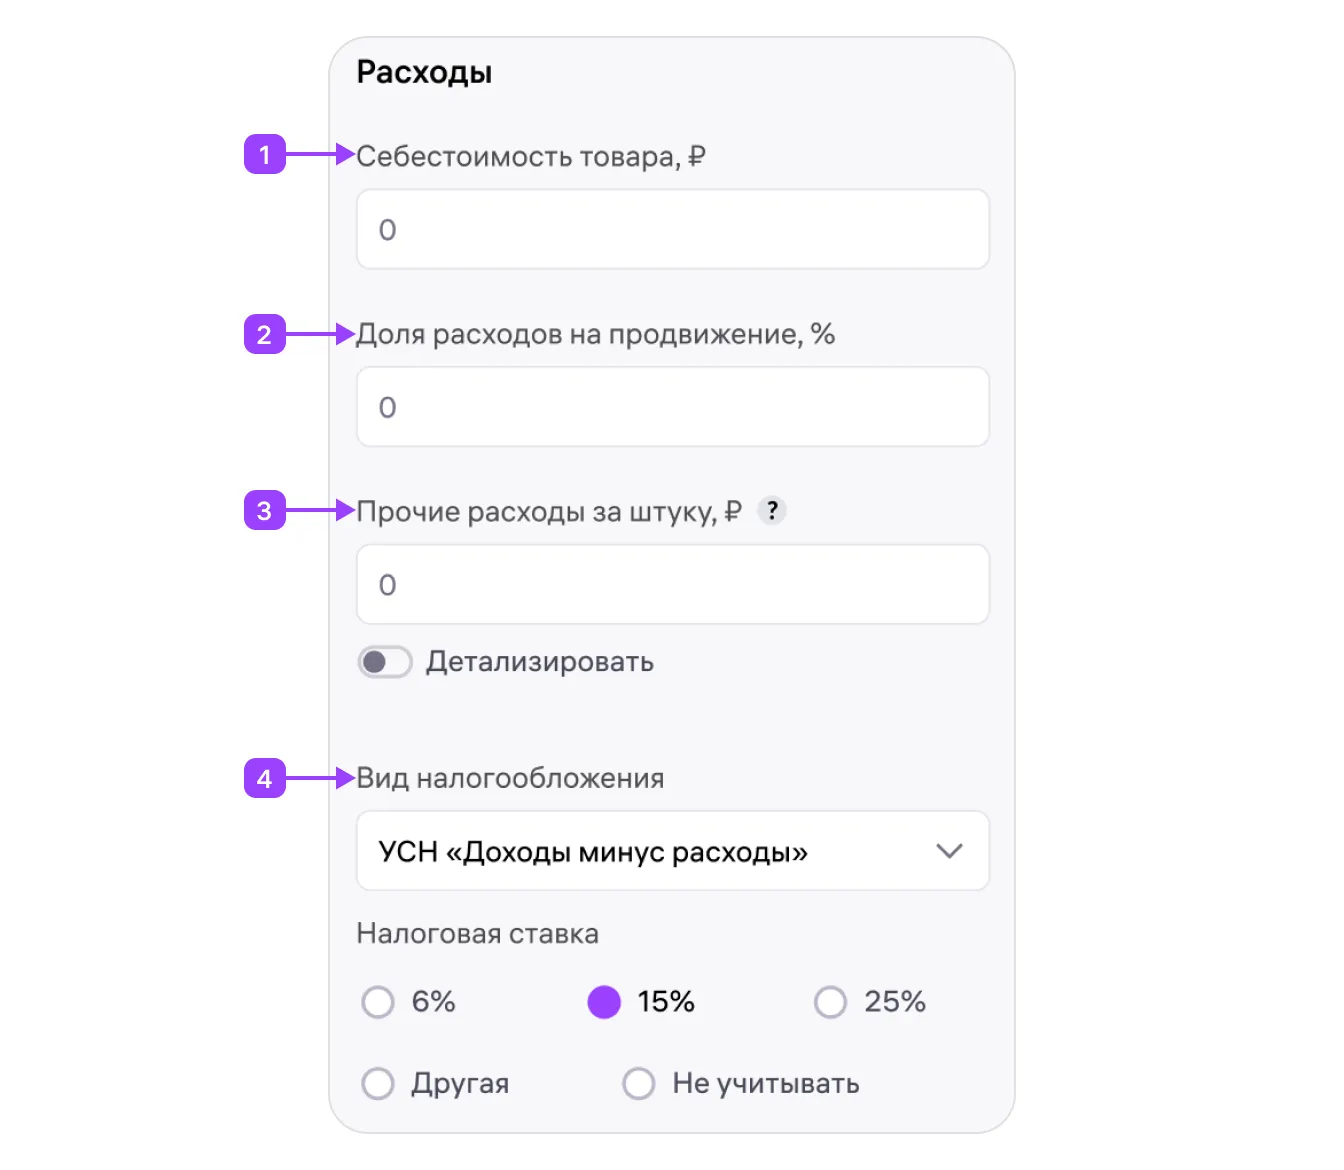
Task: Click the question mark help icon
Action: 772,510
